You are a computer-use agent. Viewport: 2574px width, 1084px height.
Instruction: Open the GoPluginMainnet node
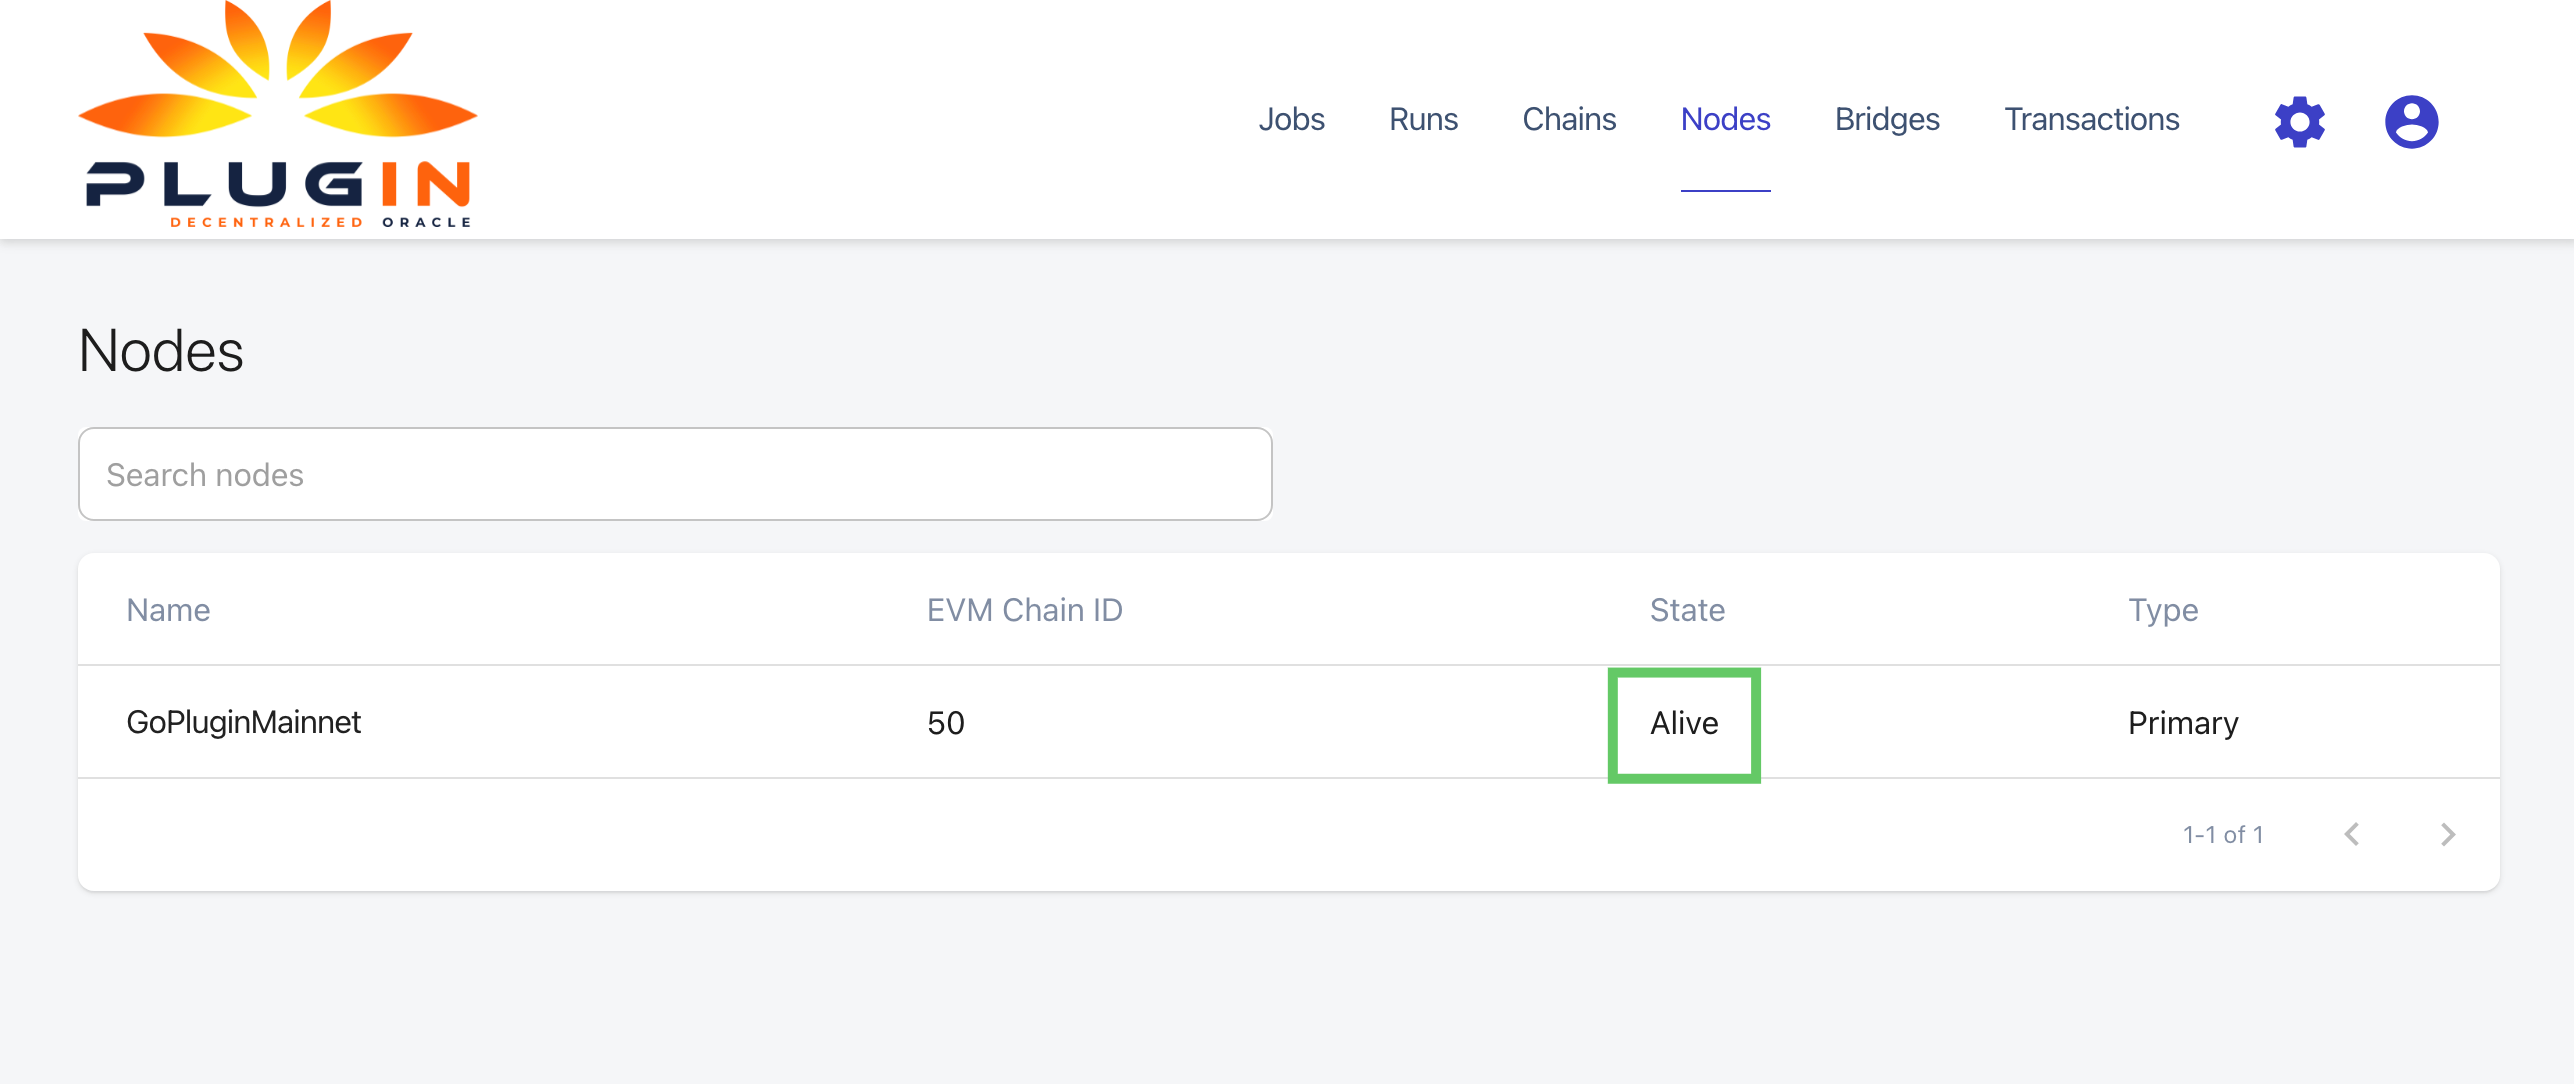point(243,722)
